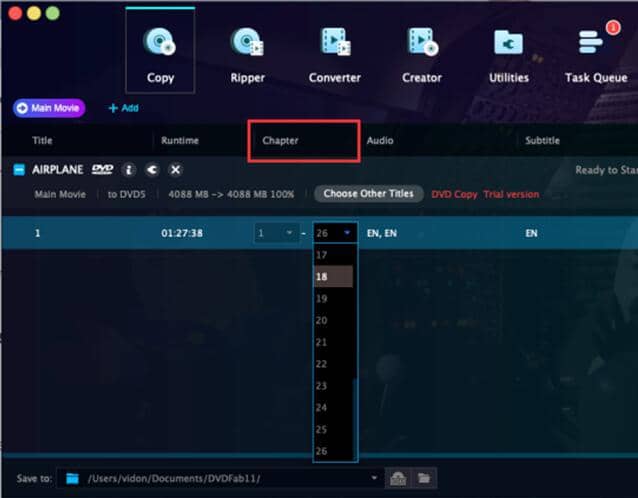Click the Runtime column header
Screen dimensions: 638x498
180,140
